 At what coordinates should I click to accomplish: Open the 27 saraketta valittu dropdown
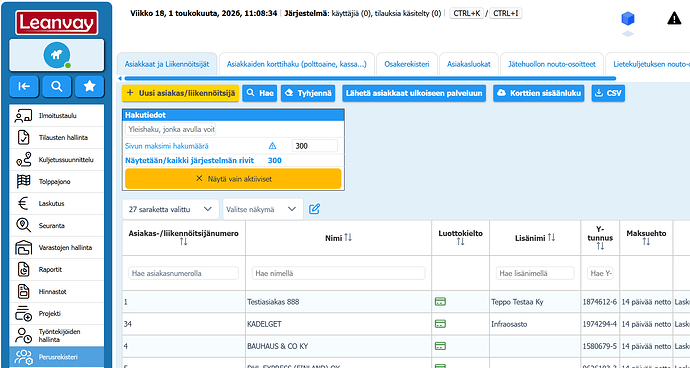(171, 210)
